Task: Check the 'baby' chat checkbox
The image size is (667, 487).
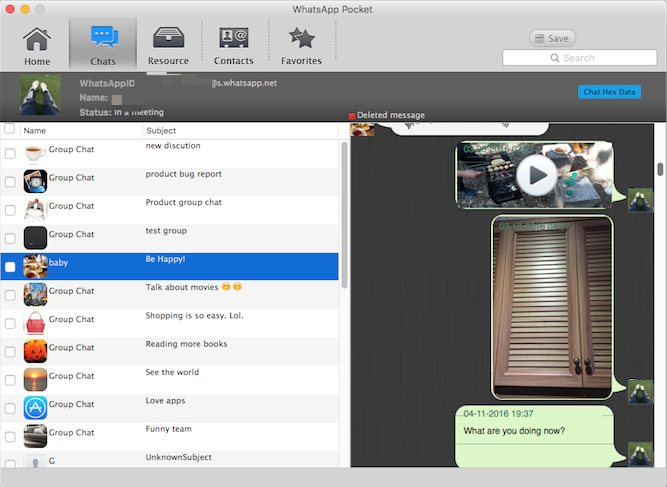Action: point(10,267)
